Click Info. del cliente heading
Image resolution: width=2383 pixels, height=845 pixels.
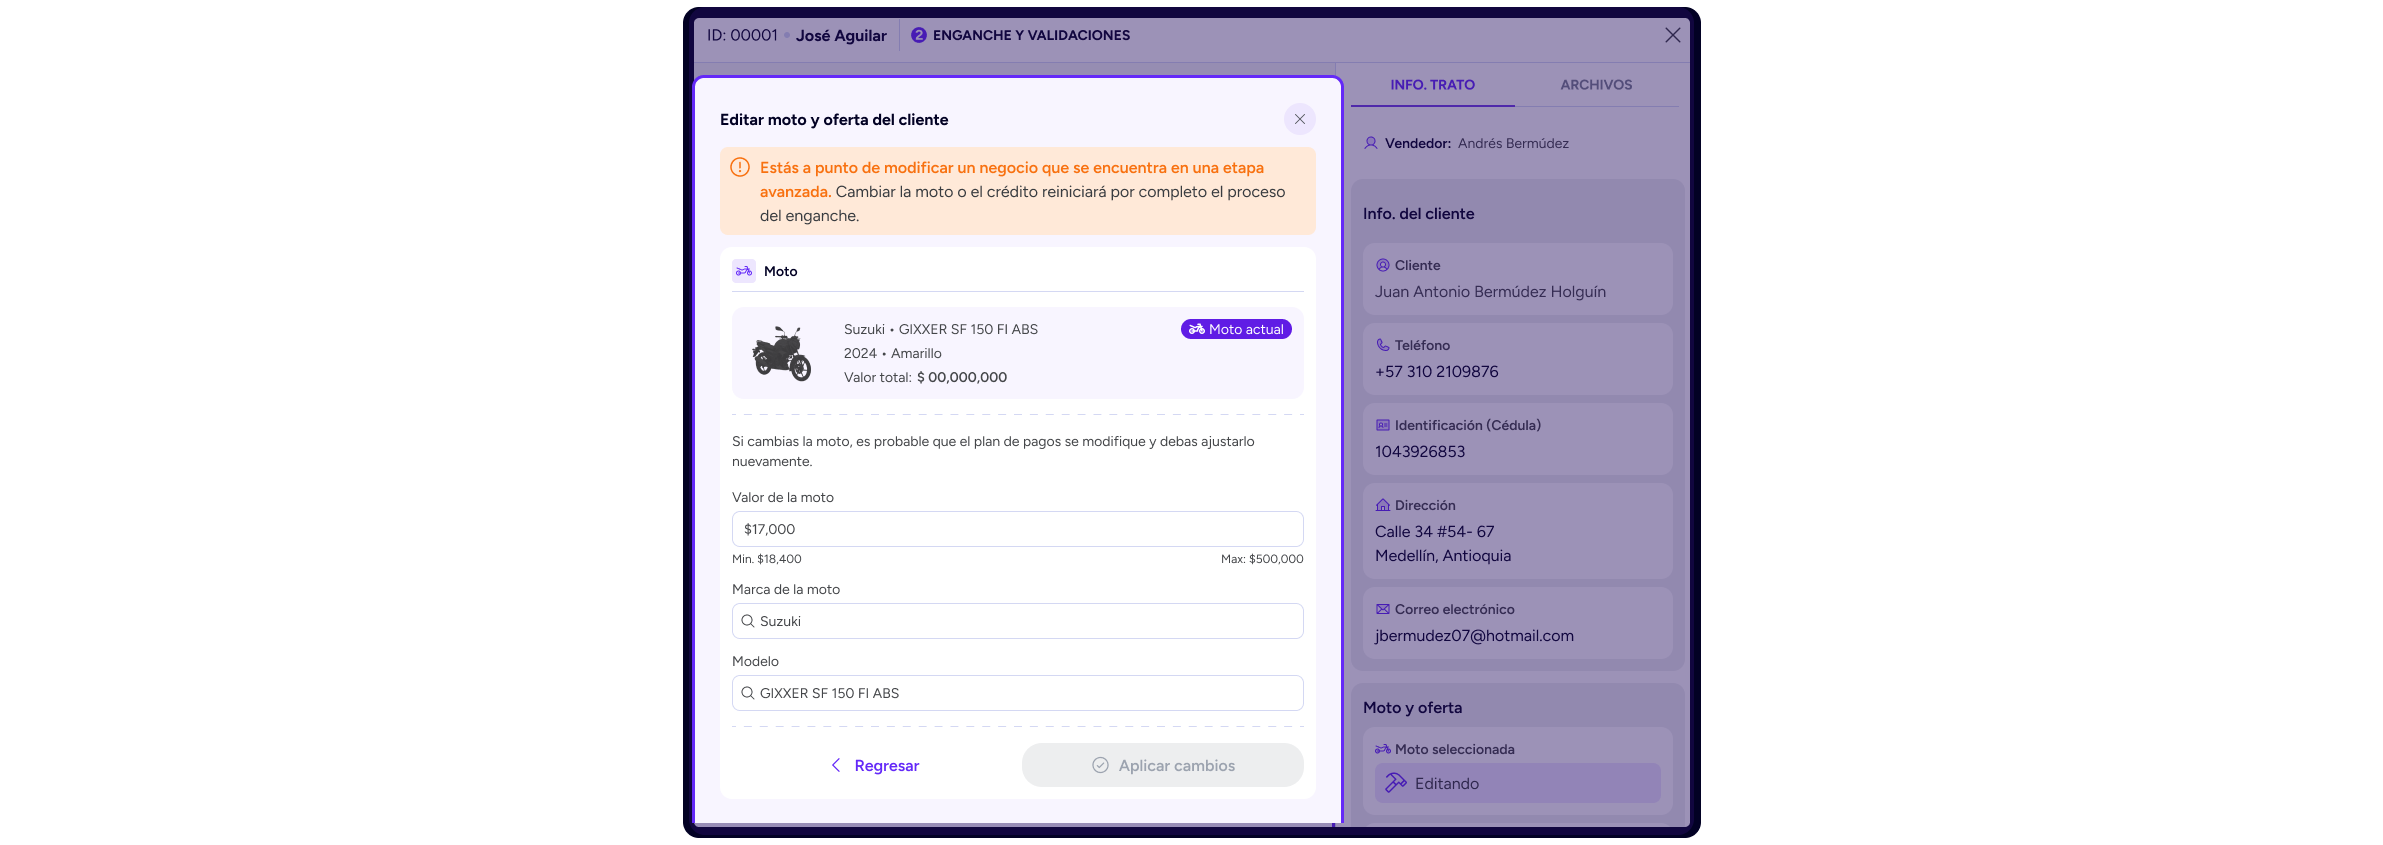[1418, 213]
